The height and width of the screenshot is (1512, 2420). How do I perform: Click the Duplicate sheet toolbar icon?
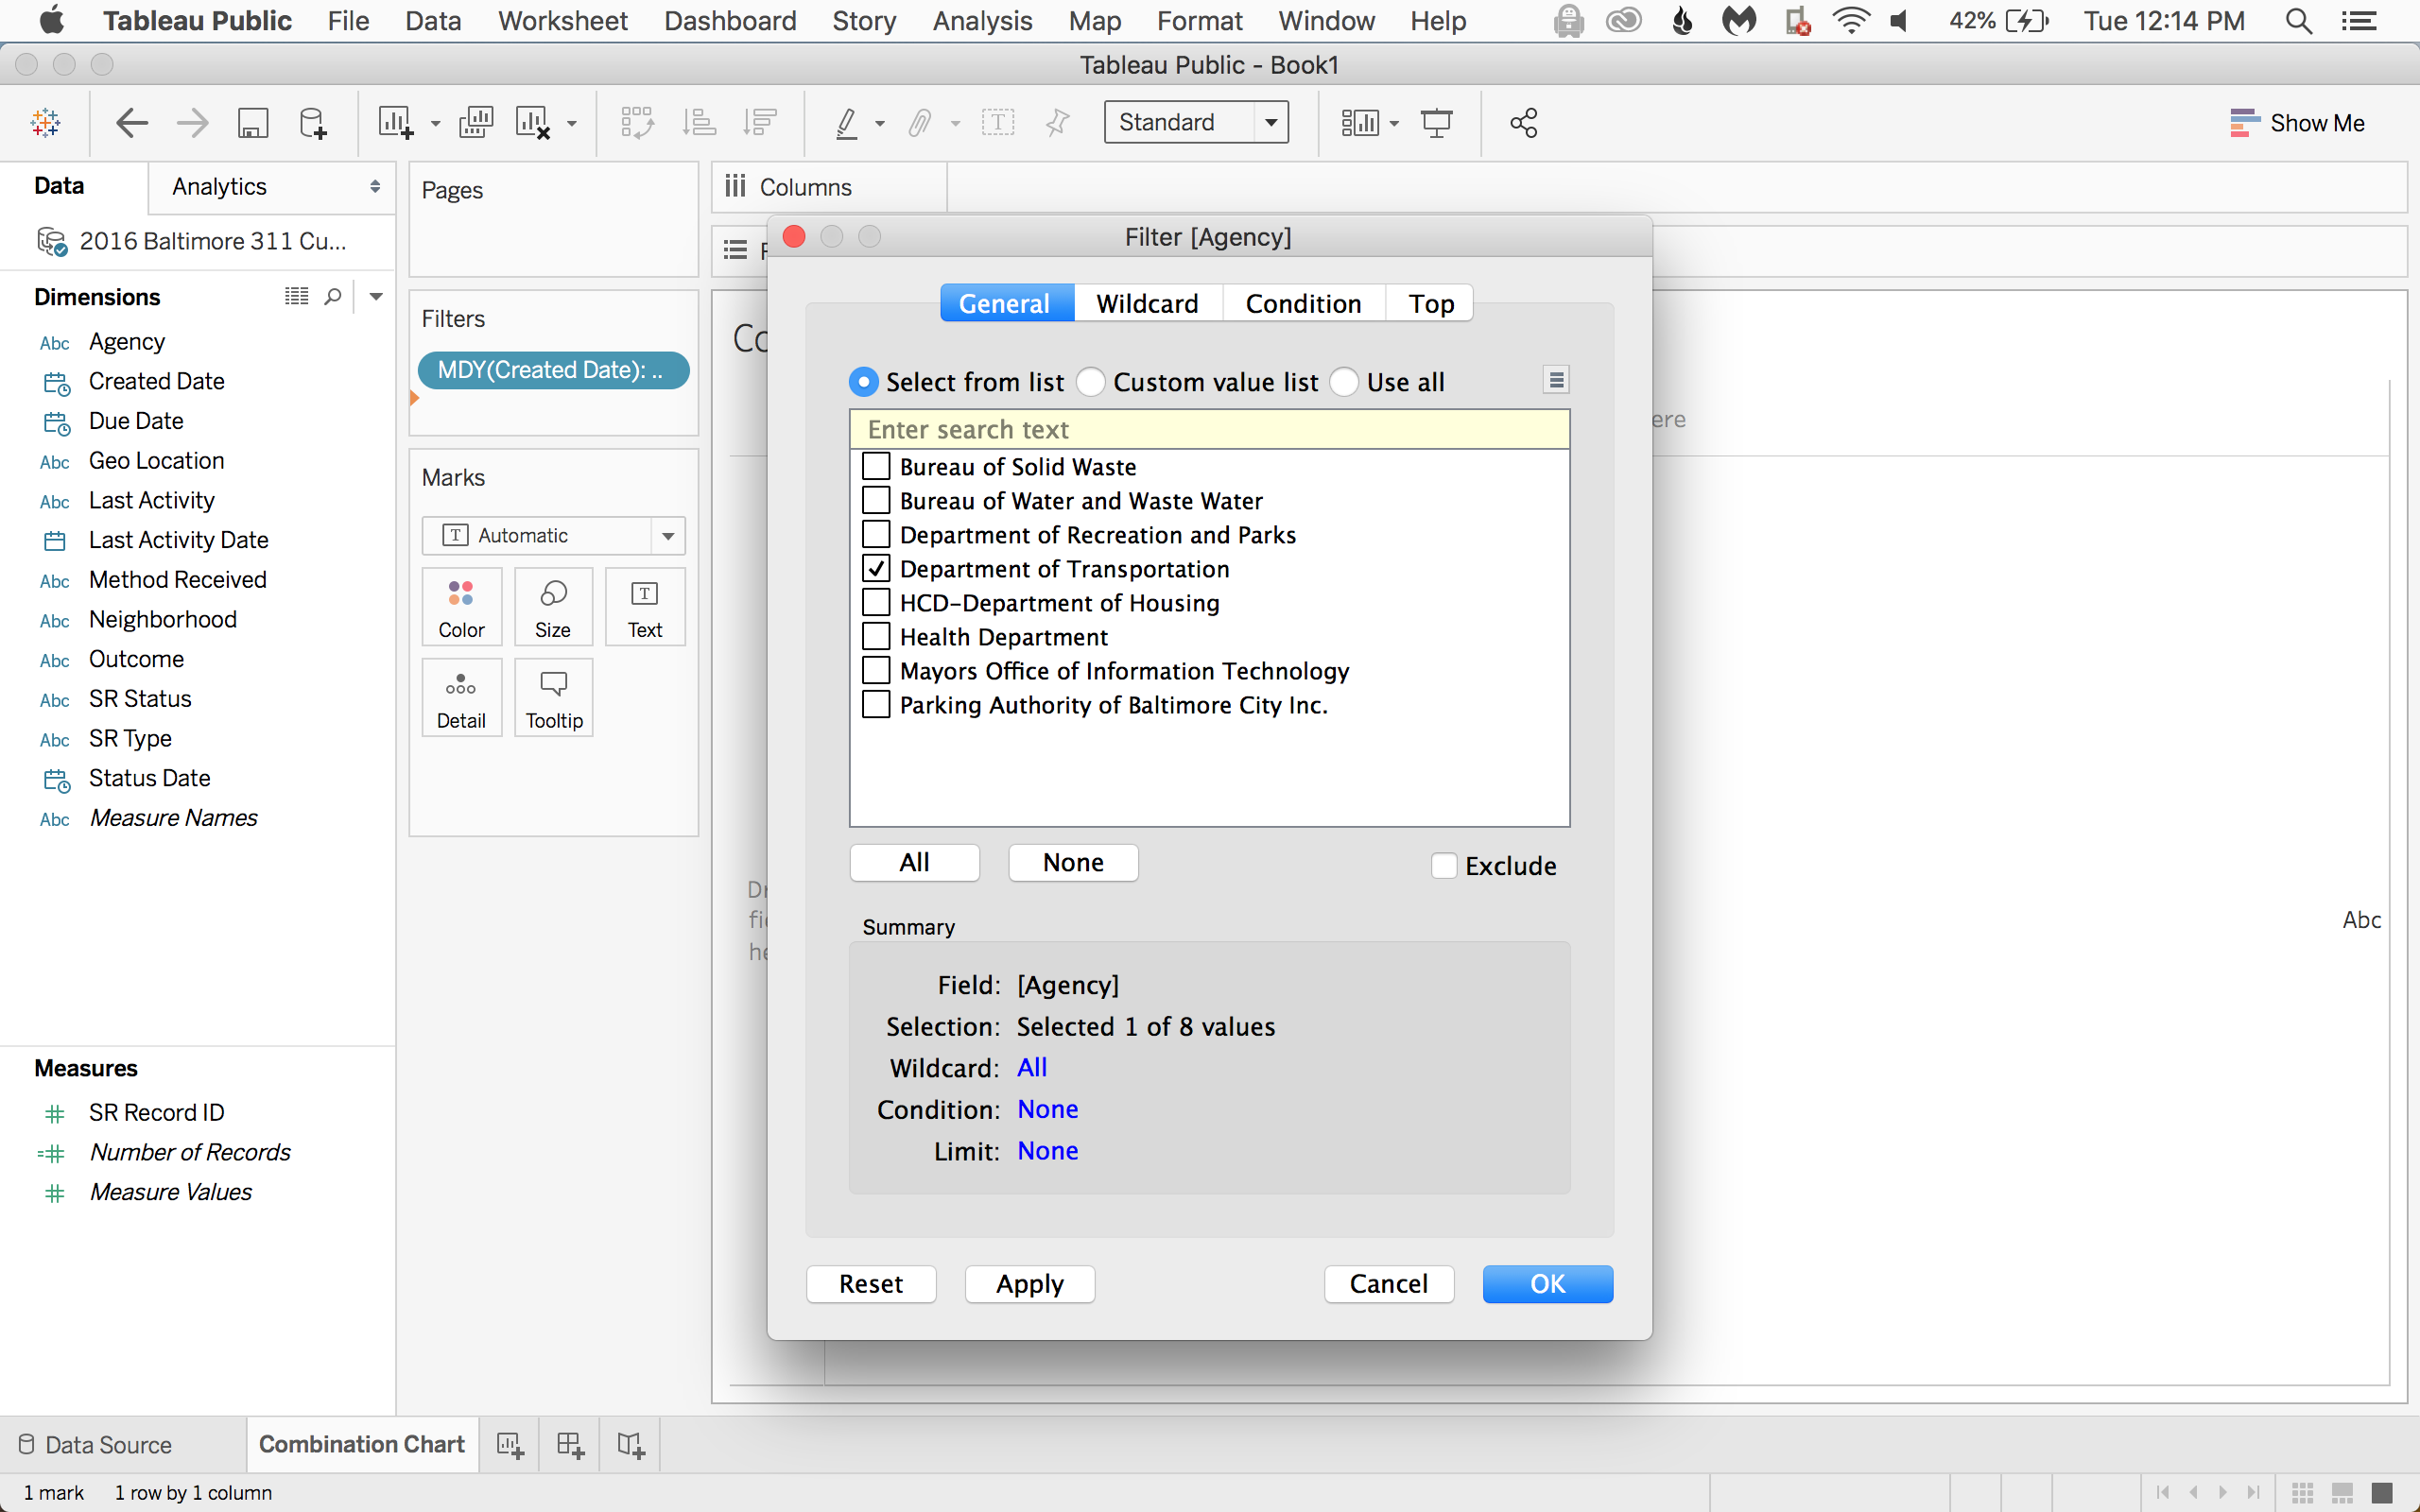[x=476, y=123]
